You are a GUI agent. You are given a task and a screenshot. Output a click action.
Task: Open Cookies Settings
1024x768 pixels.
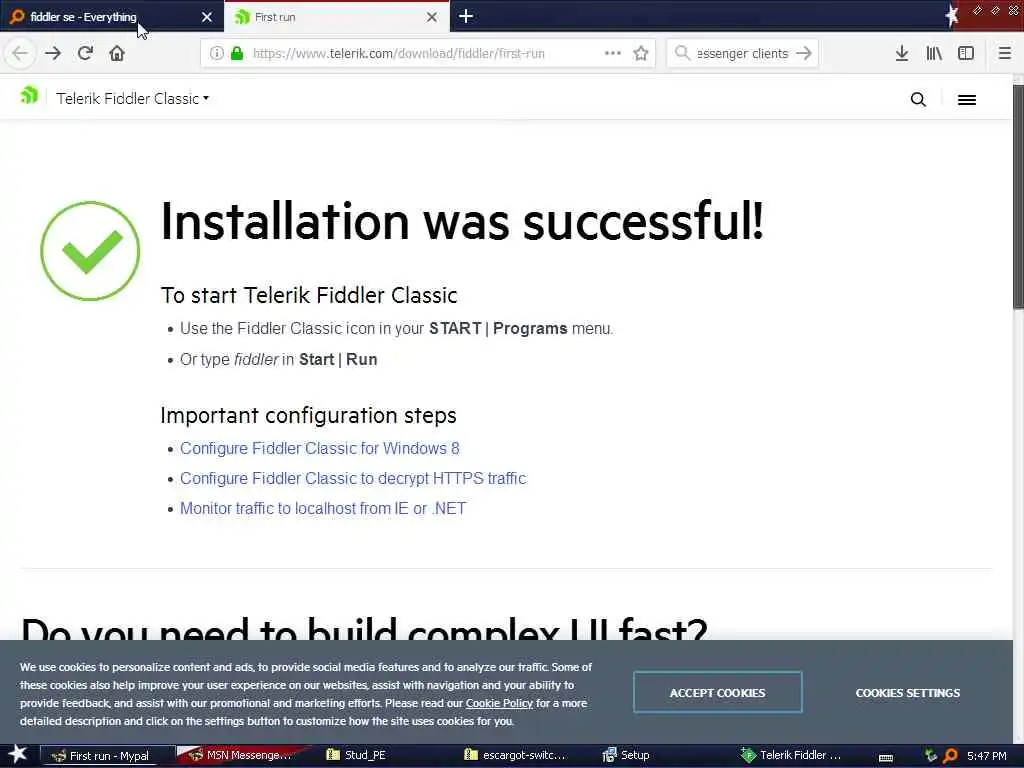[907, 693]
